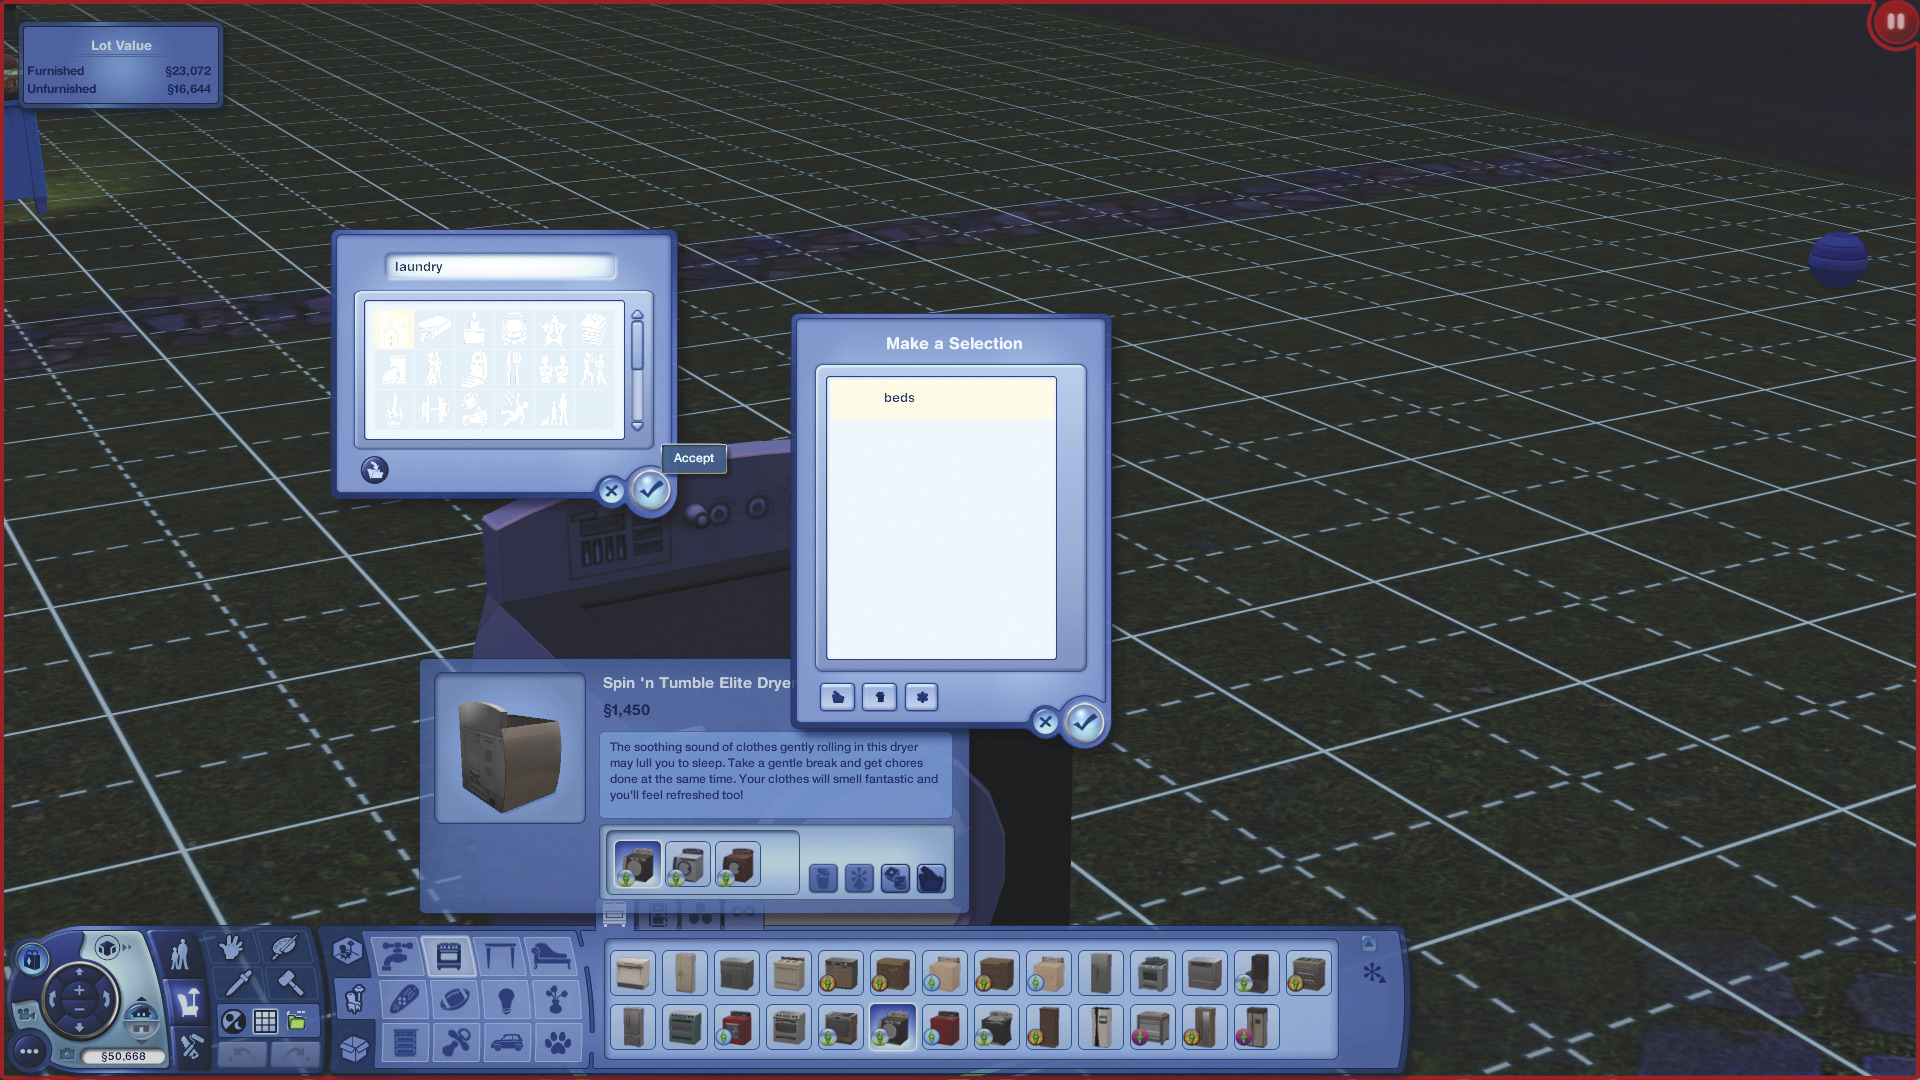Image resolution: width=1920 pixels, height=1080 pixels.
Task: Sort the catalog by function with the chair-lamp icon
Action: 355,999
